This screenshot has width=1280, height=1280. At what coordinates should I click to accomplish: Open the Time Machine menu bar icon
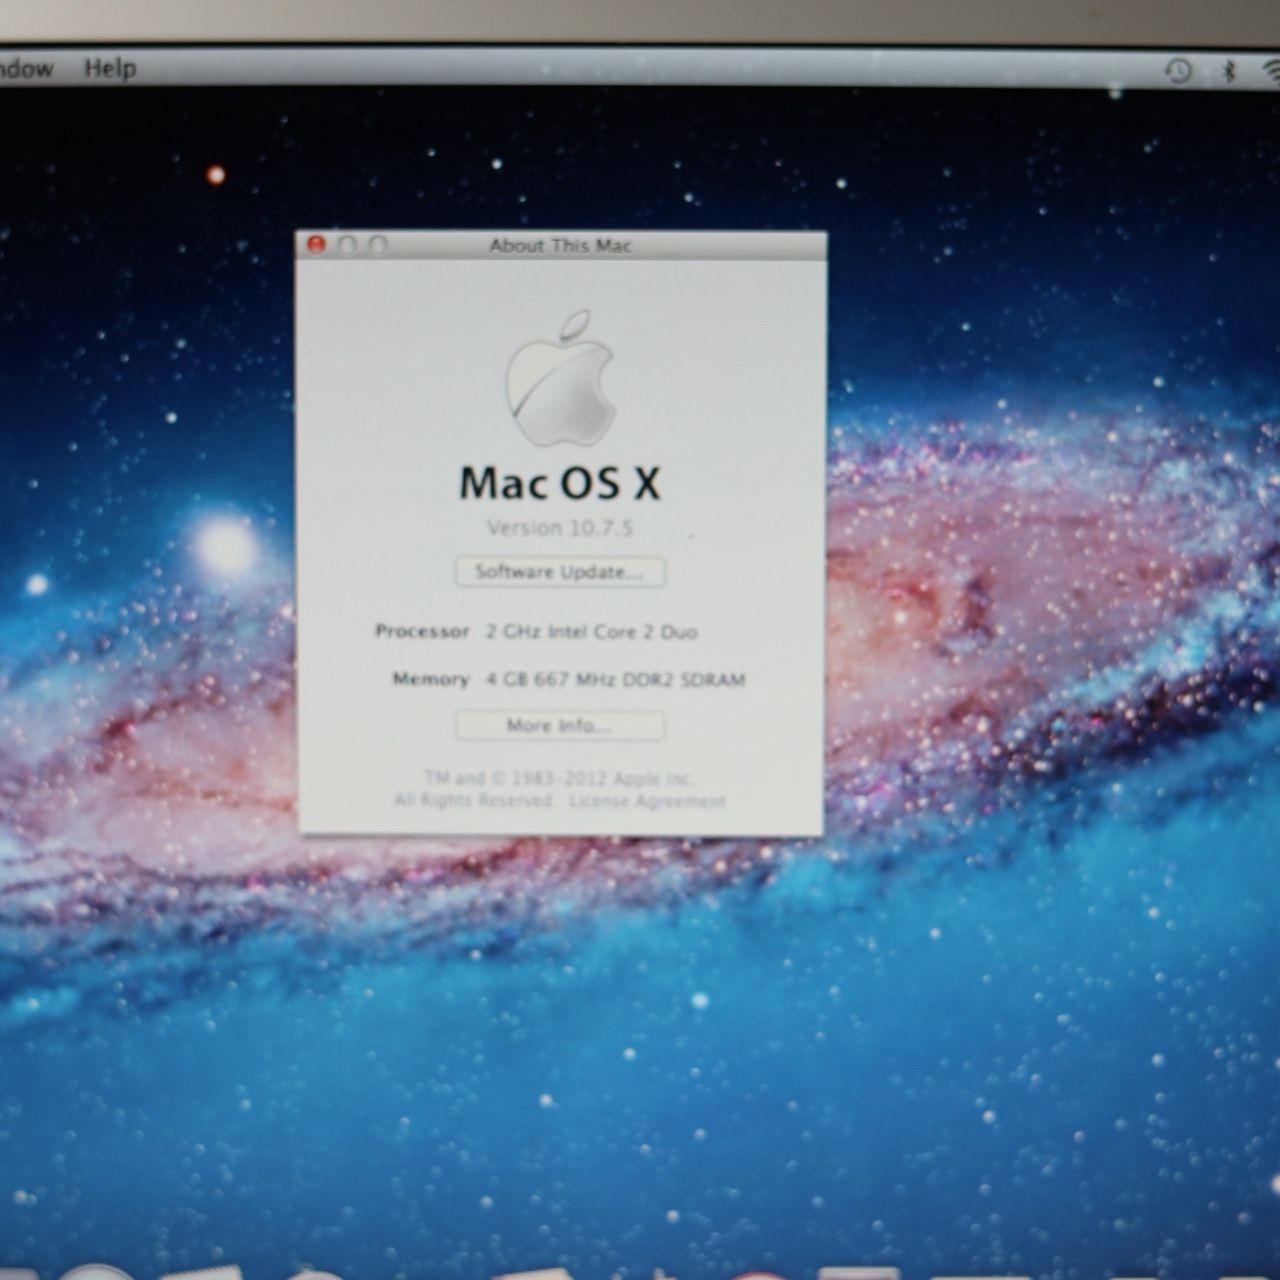(1179, 70)
